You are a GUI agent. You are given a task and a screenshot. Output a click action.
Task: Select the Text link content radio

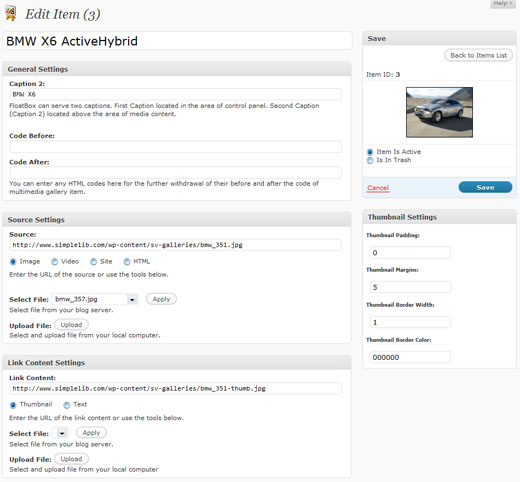67,405
